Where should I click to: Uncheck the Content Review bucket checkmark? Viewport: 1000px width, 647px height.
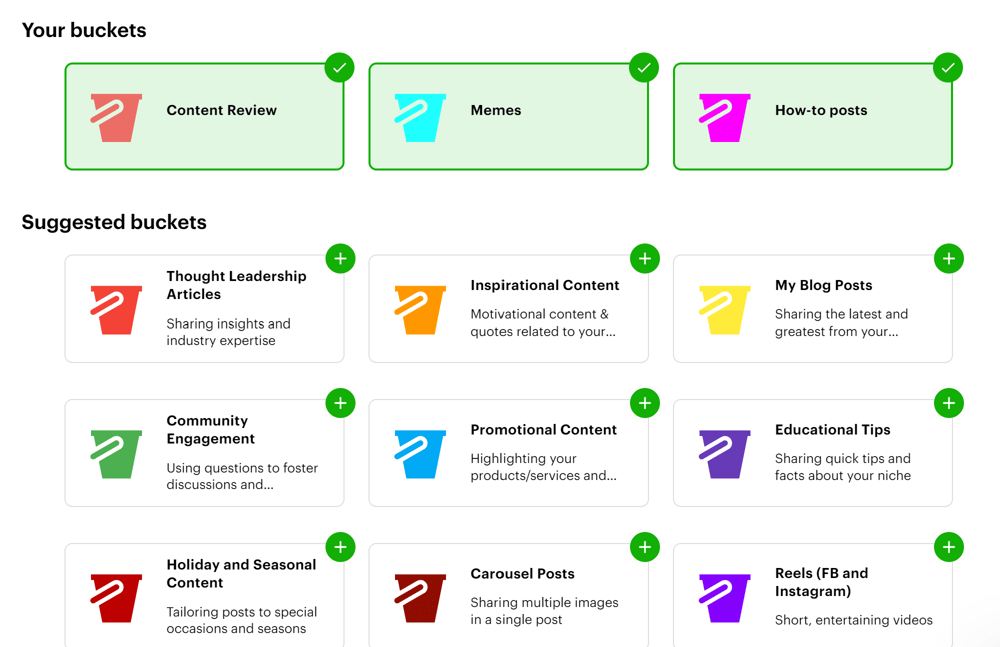339,67
